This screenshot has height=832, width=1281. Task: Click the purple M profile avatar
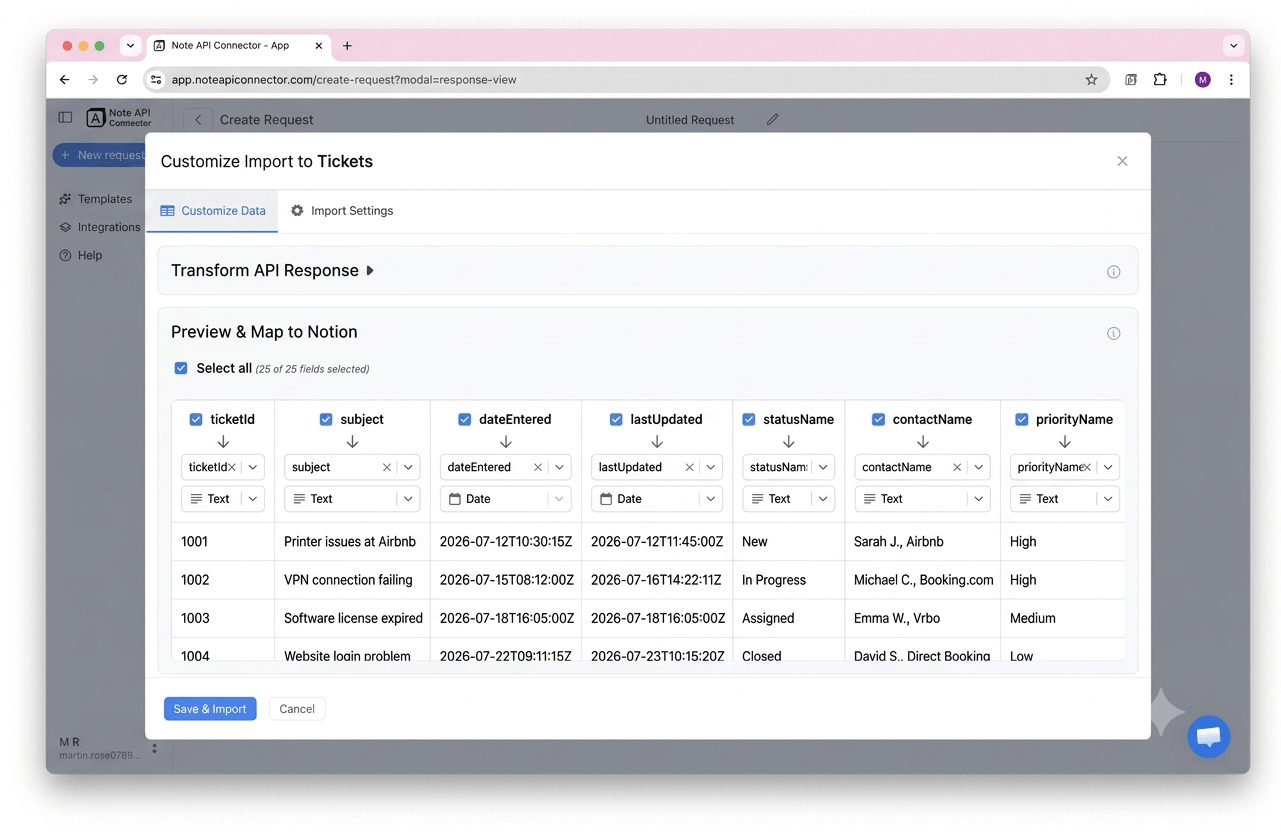click(x=1202, y=80)
